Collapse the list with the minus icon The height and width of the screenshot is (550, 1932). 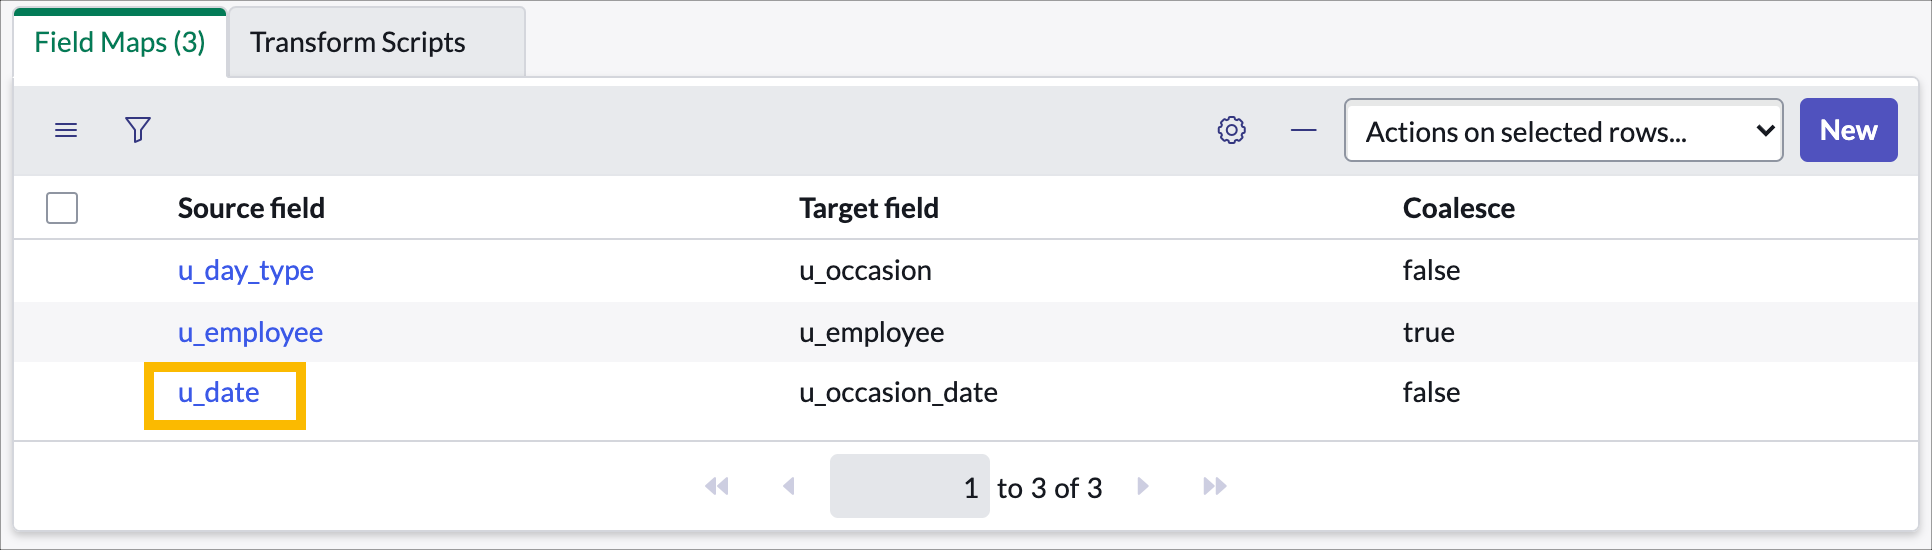pos(1304,130)
